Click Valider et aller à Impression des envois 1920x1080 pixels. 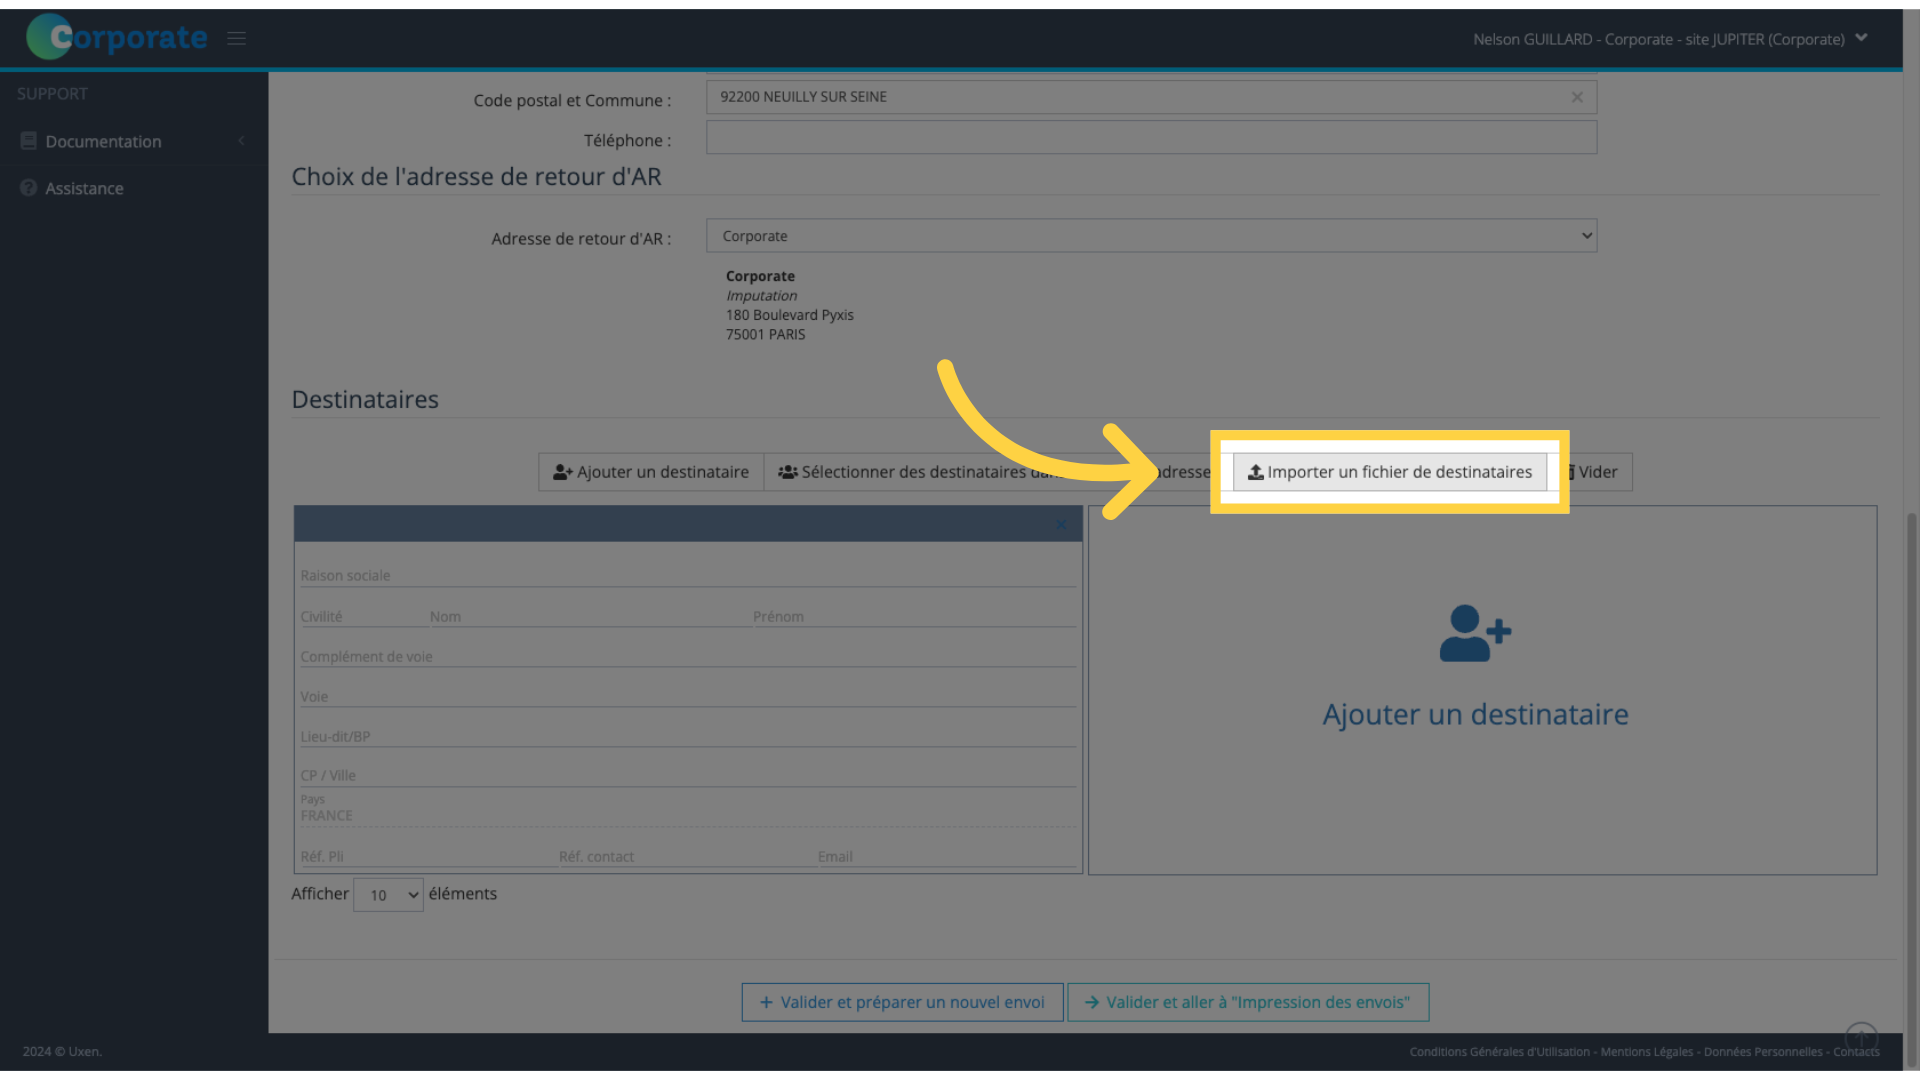(1248, 1002)
